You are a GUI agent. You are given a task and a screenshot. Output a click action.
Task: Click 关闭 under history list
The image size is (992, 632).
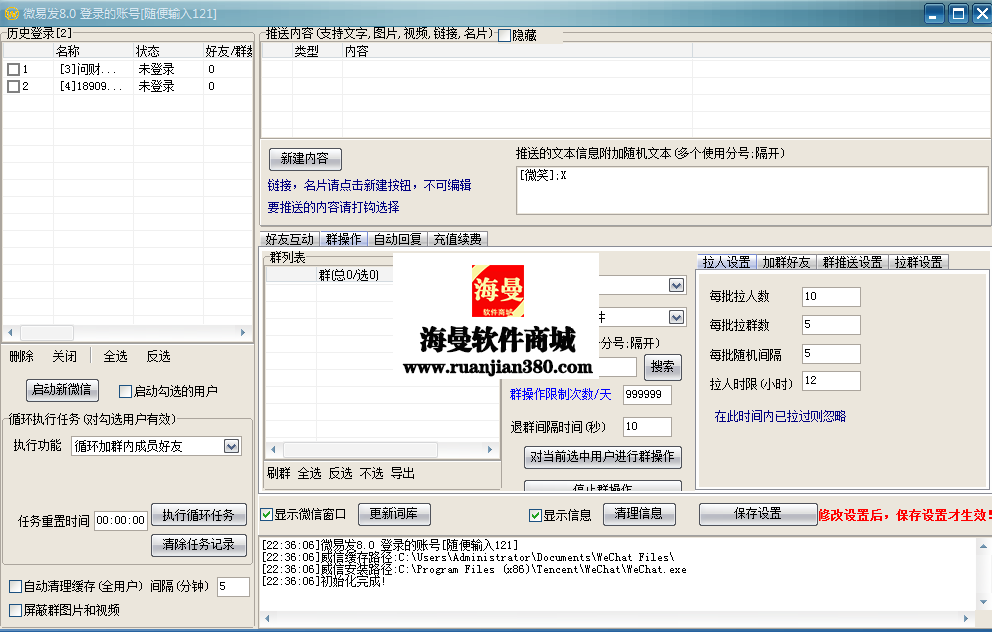point(65,357)
